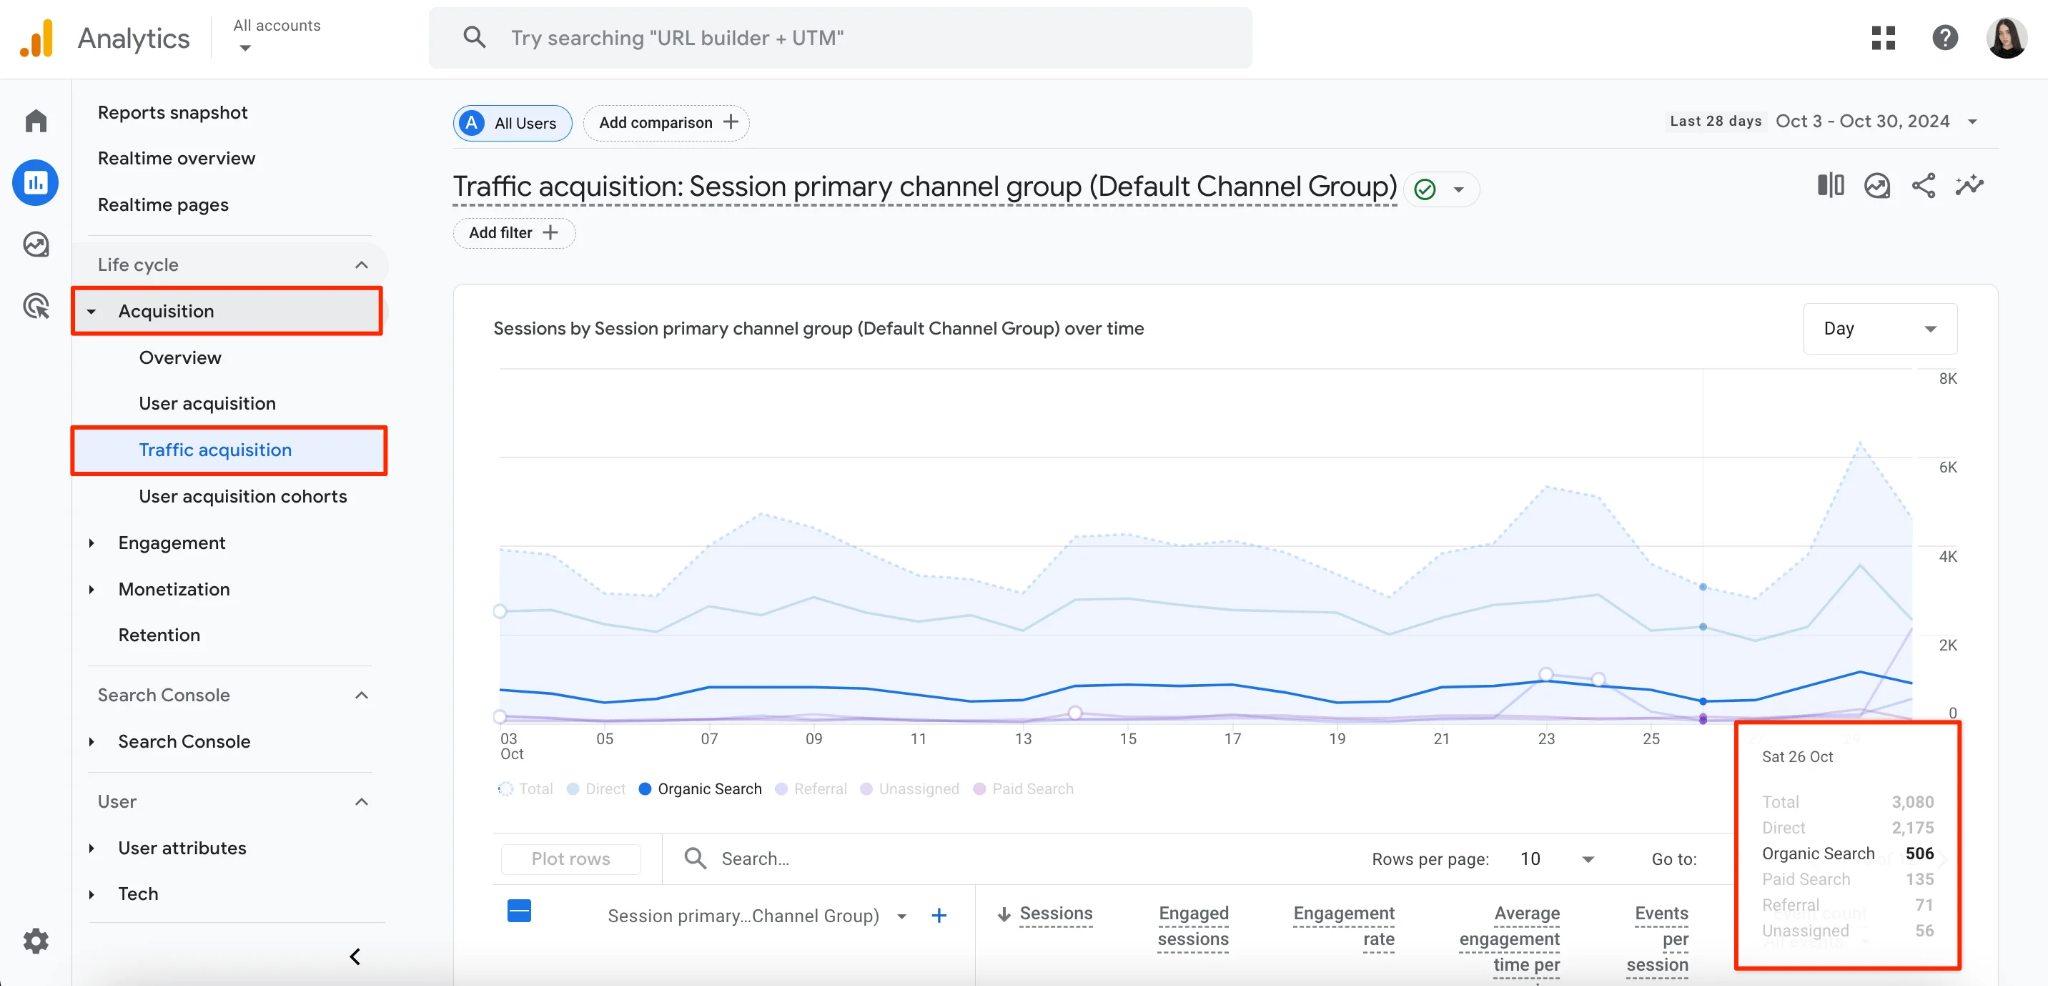The width and height of the screenshot is (2048, 986).
Task: Click the Add comparison button
Action: (x=666, y=123)
